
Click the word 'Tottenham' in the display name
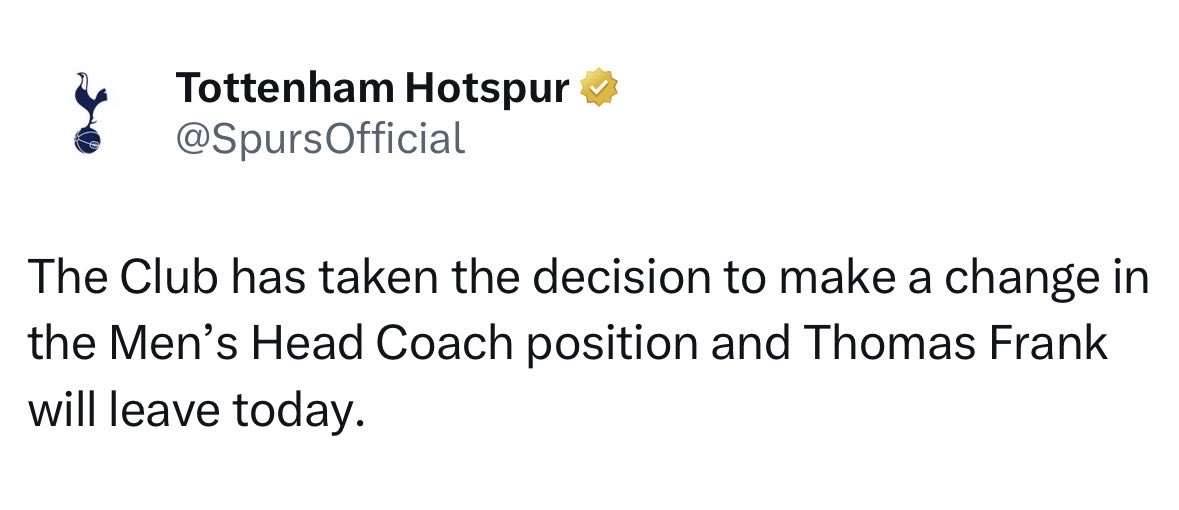pos(284,88)
